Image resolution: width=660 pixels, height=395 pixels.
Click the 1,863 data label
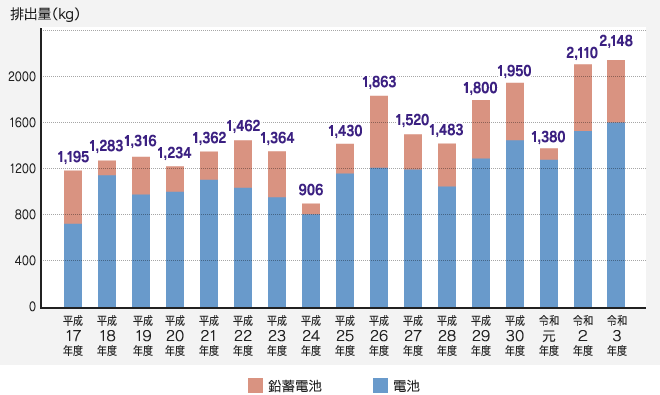tap(379, 82)
